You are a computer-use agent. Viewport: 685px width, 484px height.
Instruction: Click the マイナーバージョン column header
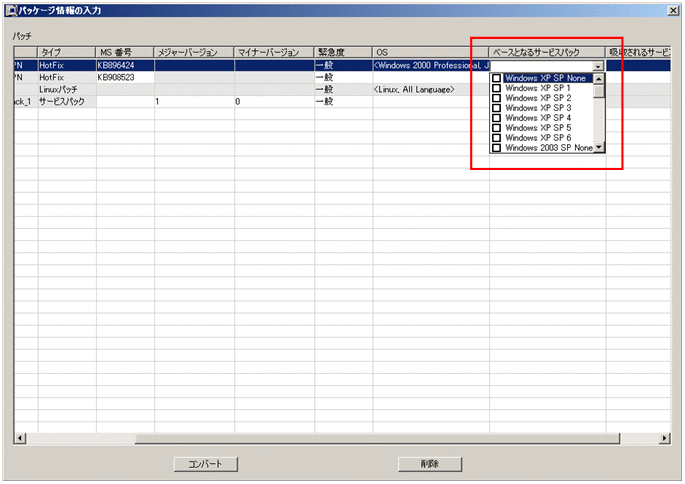coord(274,52)
